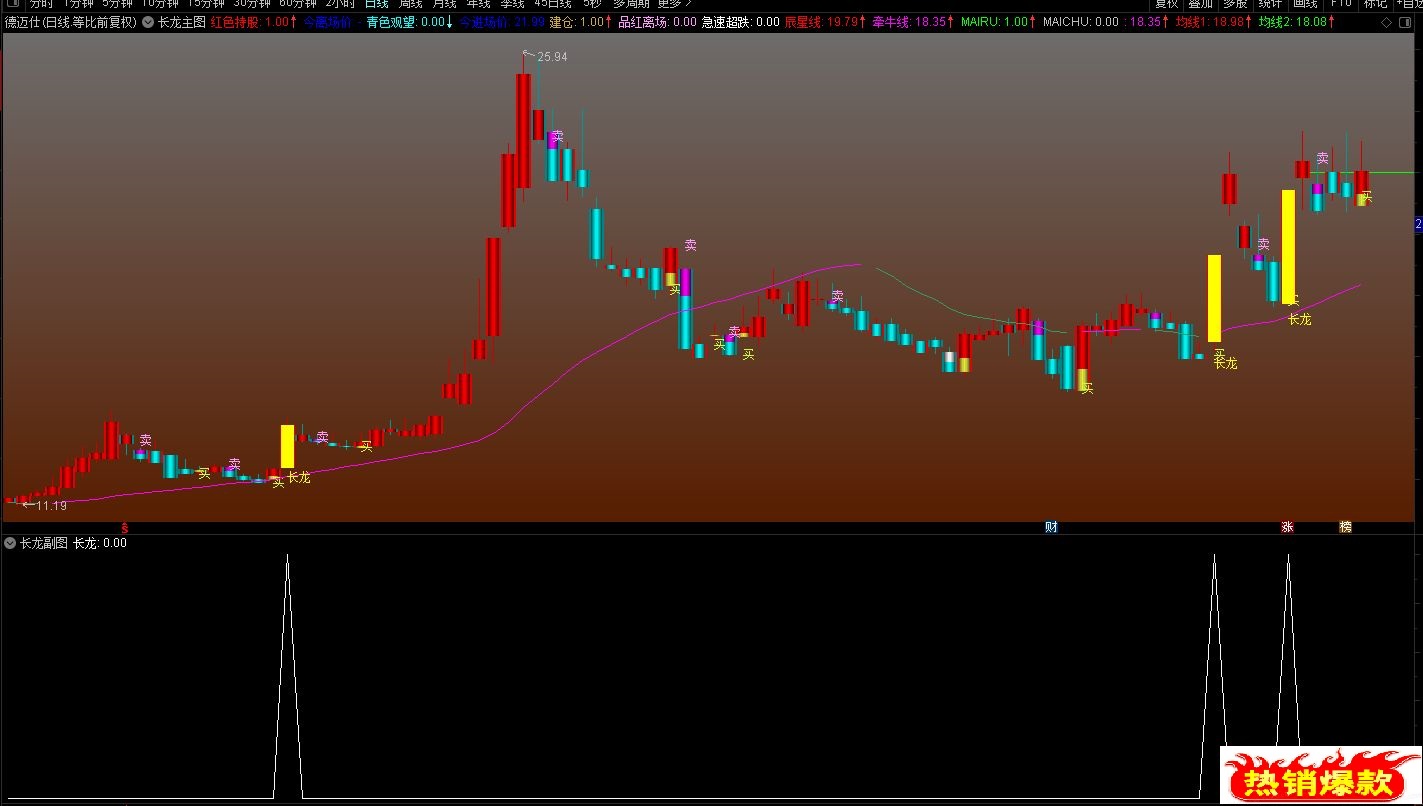Click the 统计 statistics button
1423x806 pixels.
1269,4
